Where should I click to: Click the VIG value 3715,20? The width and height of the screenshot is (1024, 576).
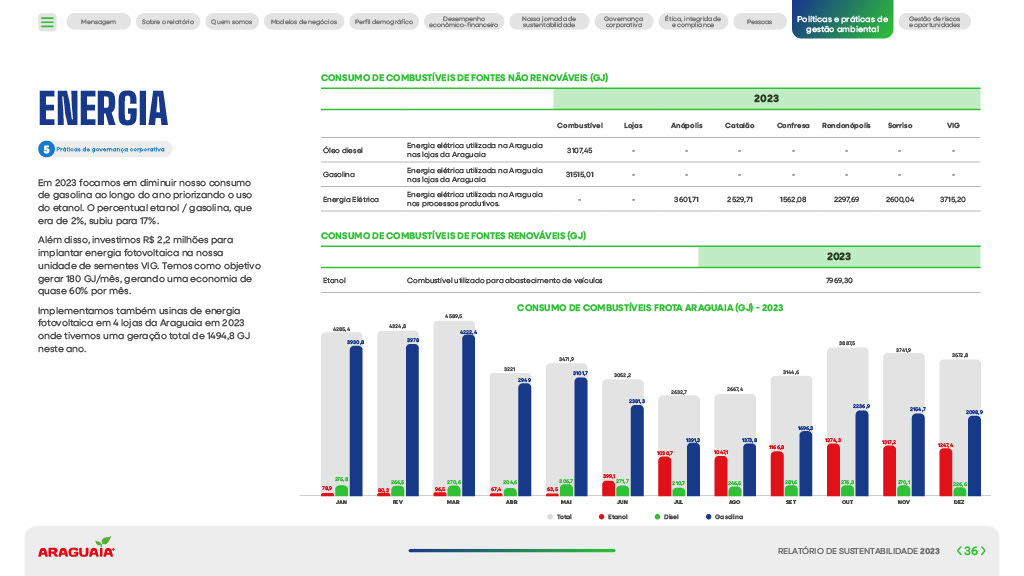[953, 199]
